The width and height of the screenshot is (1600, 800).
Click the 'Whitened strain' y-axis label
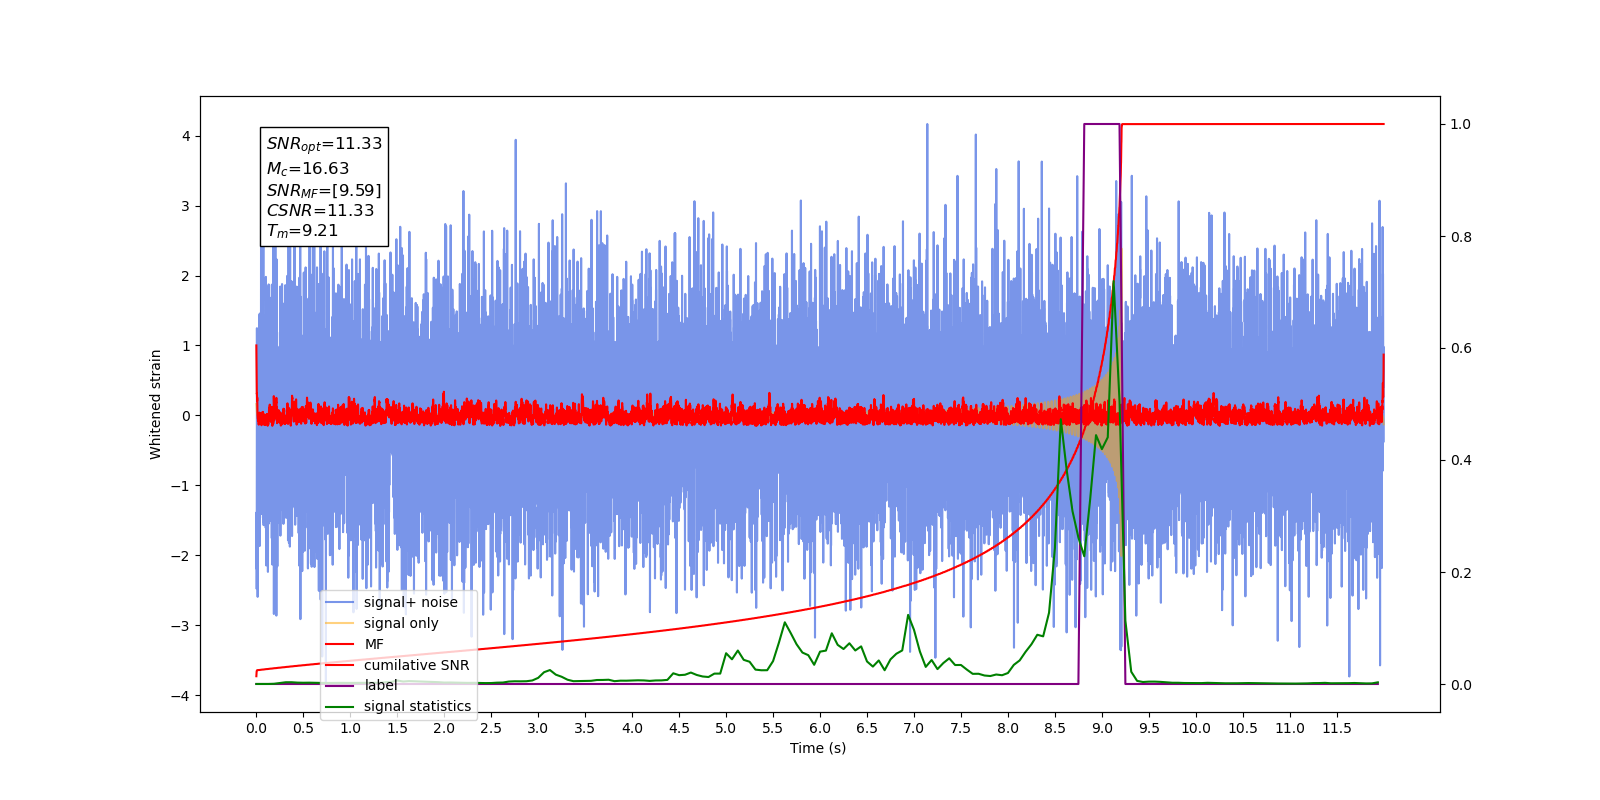tap(156, 404)
